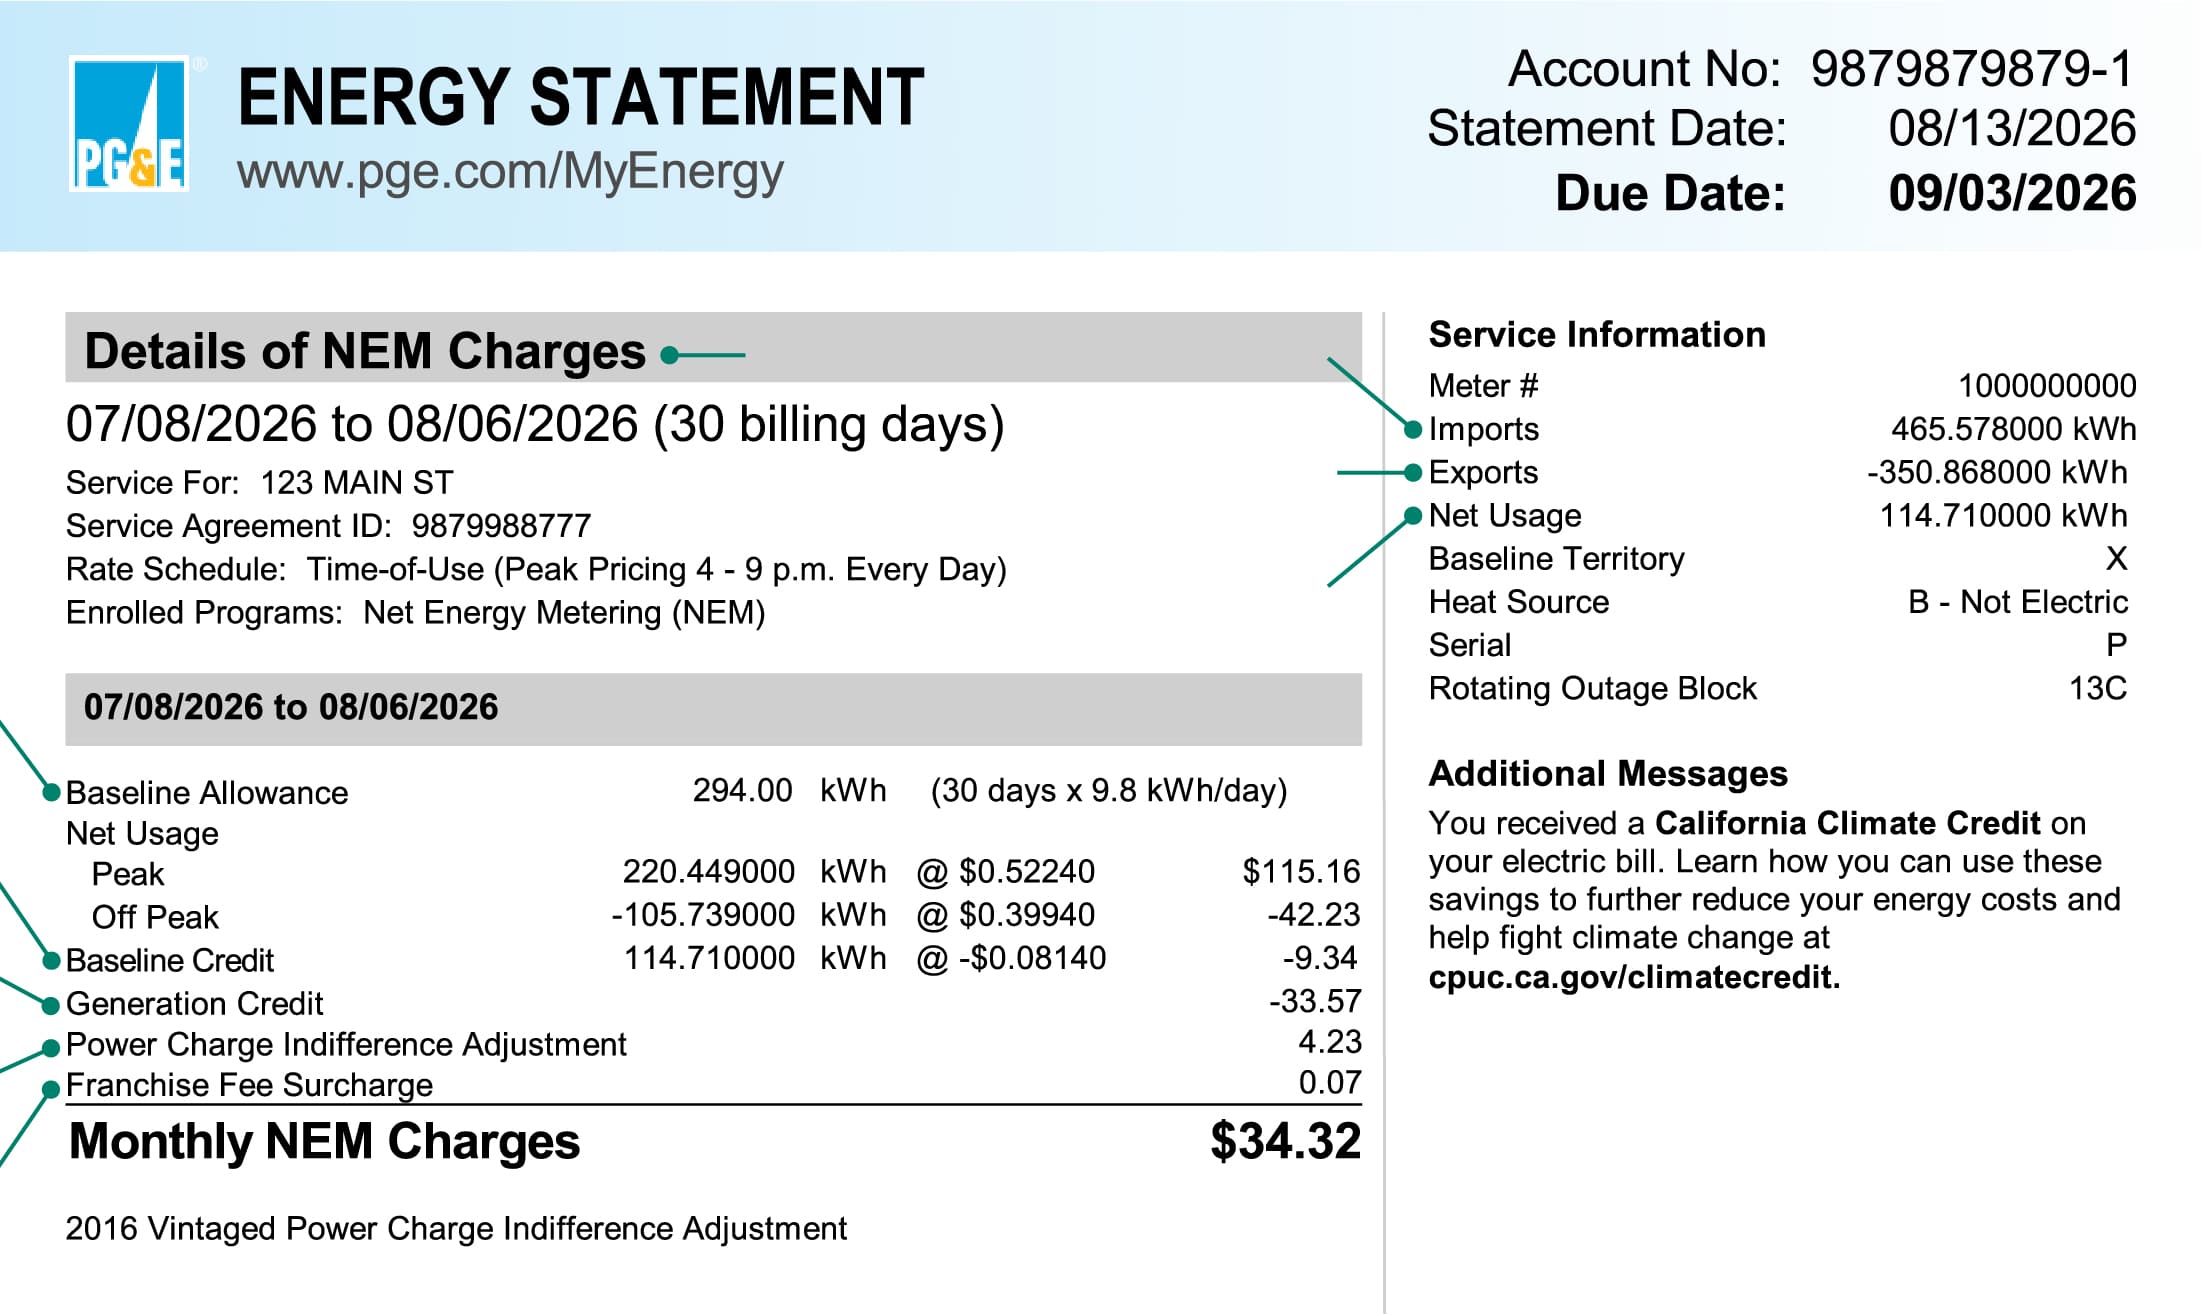
Task: Click the teal dot next to Exports
Action: tap(1412, 473)
